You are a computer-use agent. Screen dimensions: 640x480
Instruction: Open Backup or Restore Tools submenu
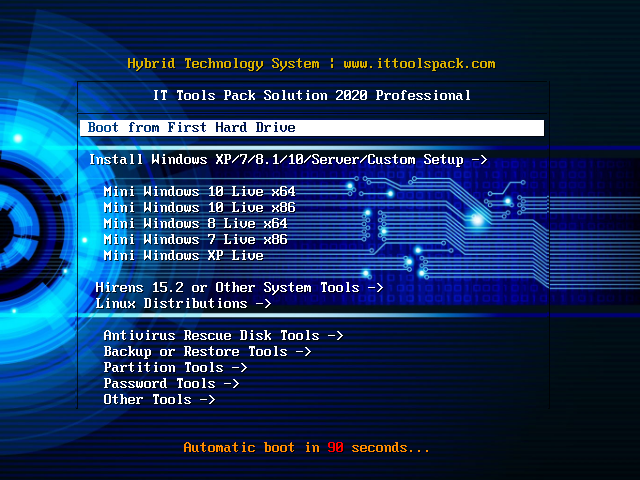click(x=207, y=351)
